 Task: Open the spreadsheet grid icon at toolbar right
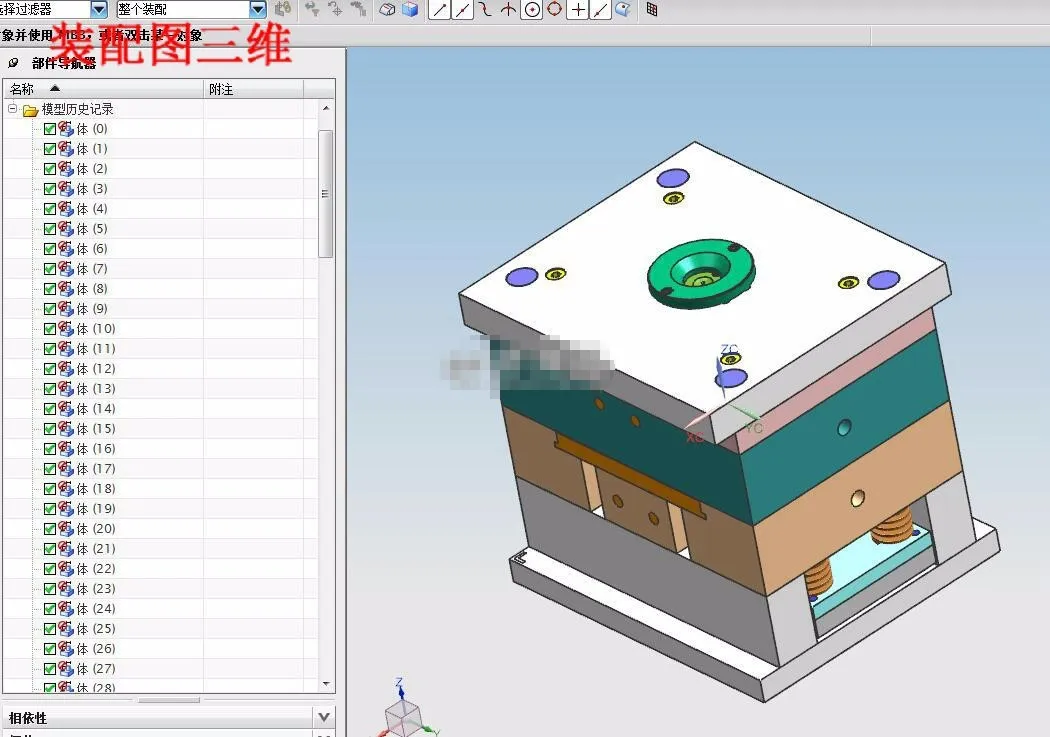[x=652, y=10]
